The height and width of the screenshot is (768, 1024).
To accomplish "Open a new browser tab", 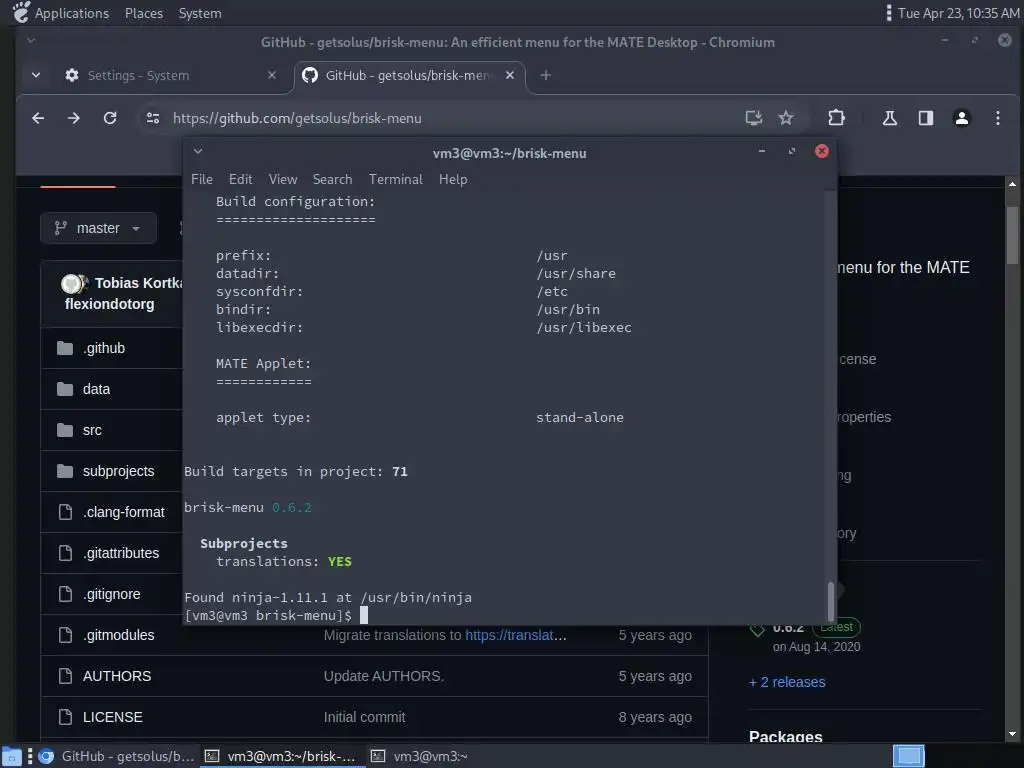I will point(546,76).
